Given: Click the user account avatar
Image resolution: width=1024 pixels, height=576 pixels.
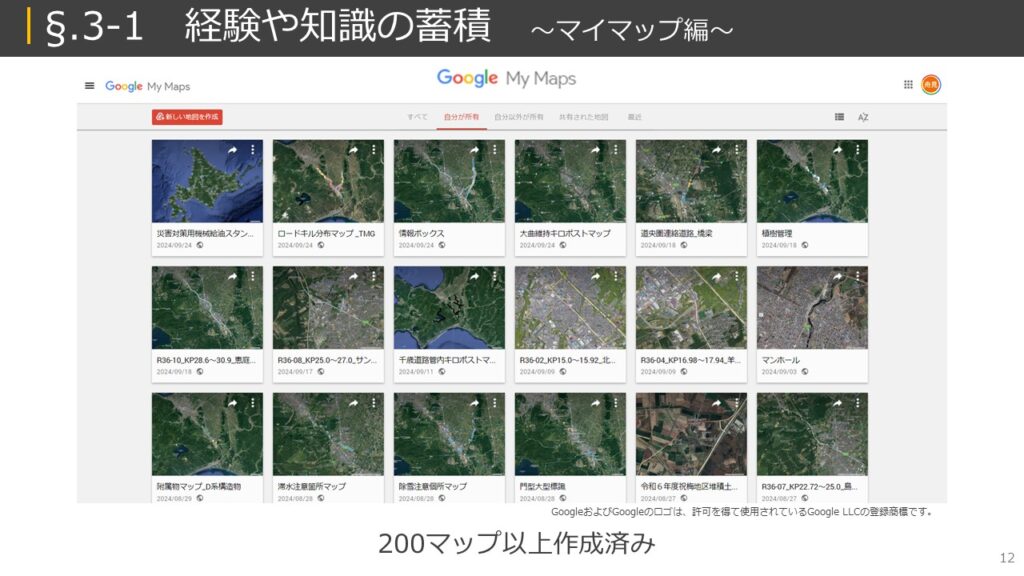Looking at the screenshot, I should tap(931, 86).
